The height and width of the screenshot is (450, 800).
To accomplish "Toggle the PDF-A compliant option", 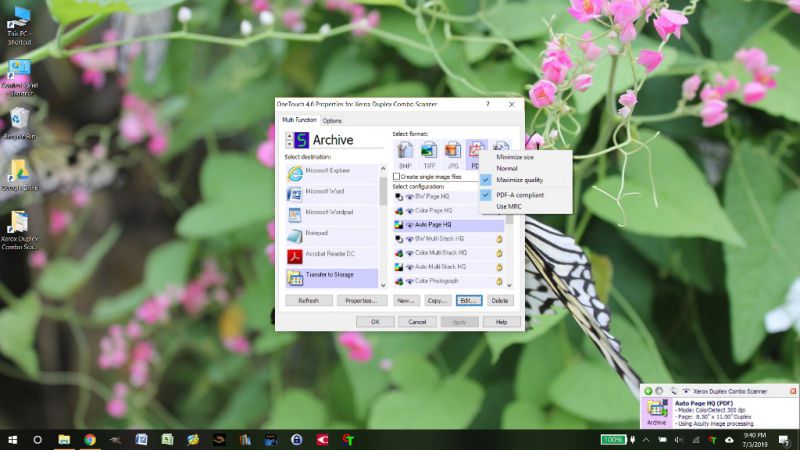I will (520, 194).
